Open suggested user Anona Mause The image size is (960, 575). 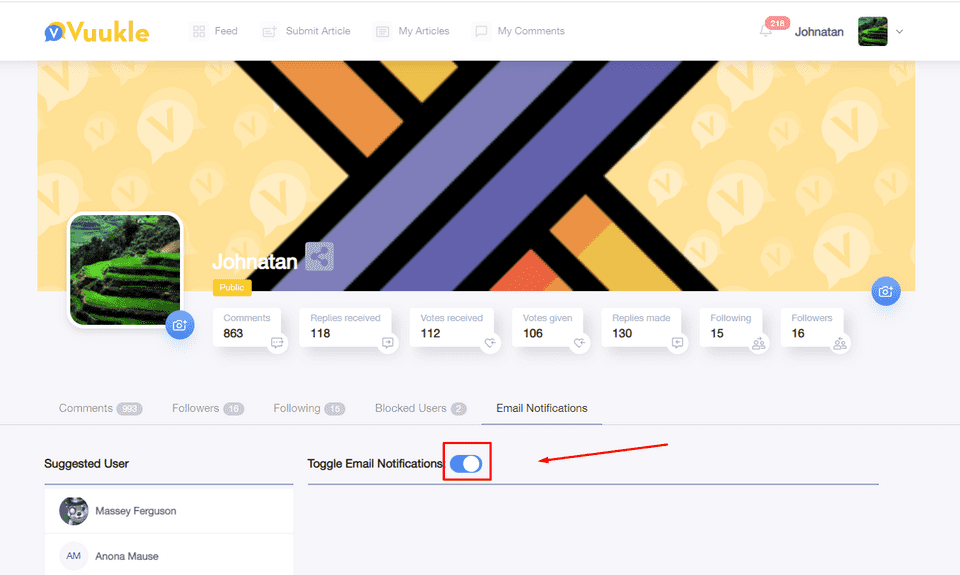(126, 556)
